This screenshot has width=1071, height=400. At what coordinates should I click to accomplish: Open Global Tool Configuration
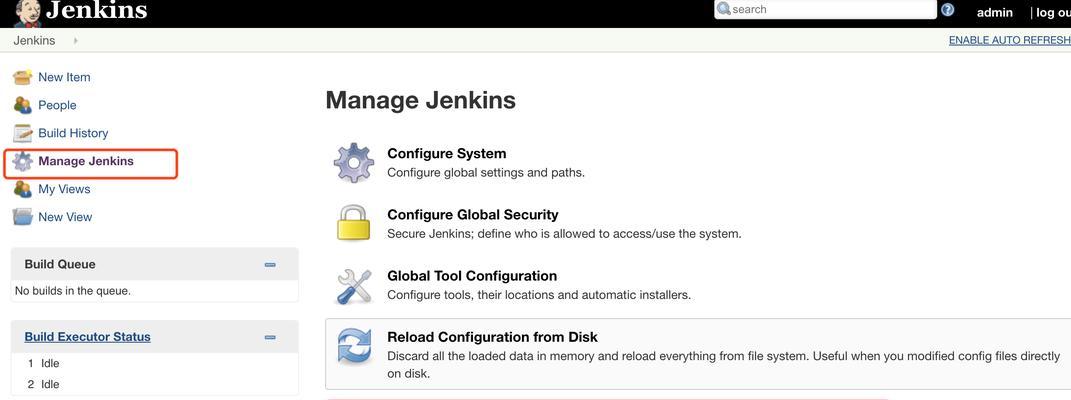tap(472, 276)
